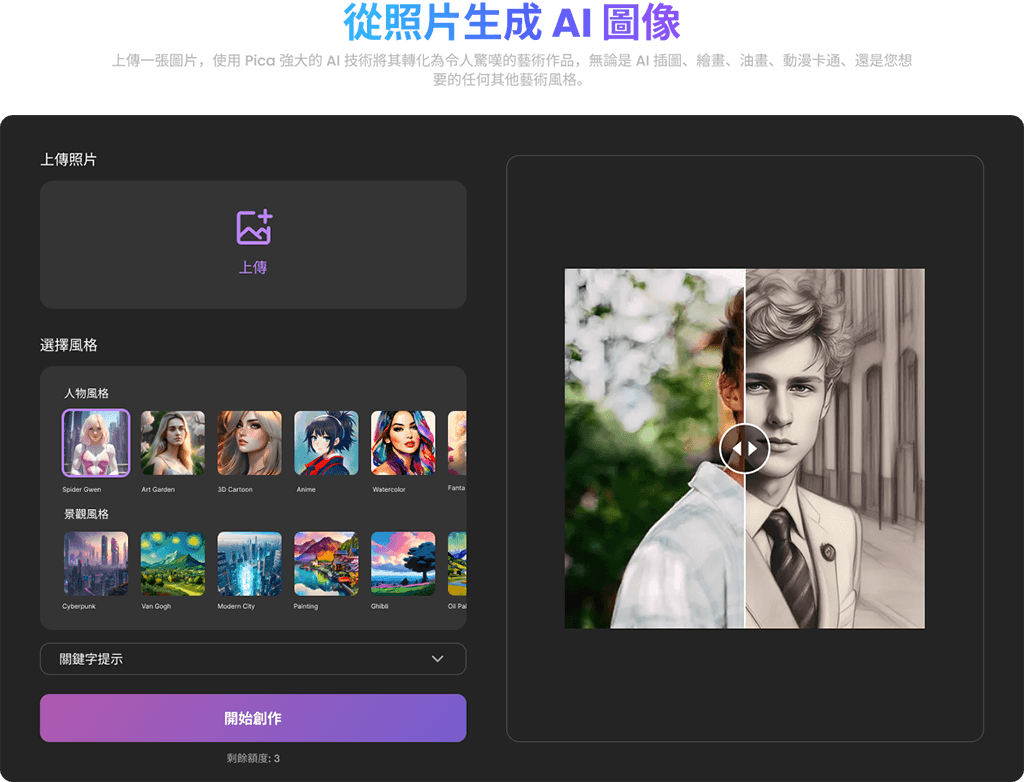The width and height of the screenshot is (1024, 782).
Task: Click the Anime caption text
Action: (x=306, y=489)
